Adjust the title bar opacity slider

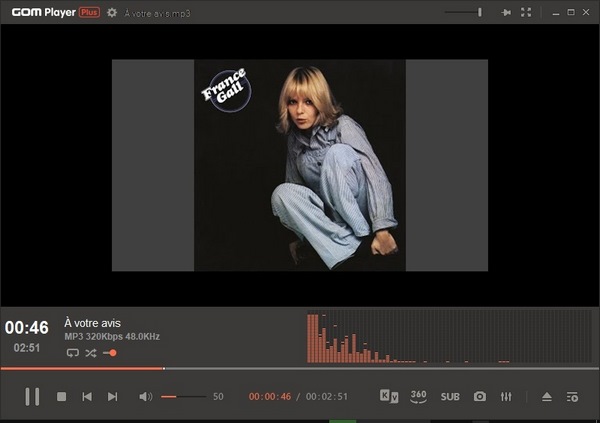pyautogui.click(x=463, y=13)
